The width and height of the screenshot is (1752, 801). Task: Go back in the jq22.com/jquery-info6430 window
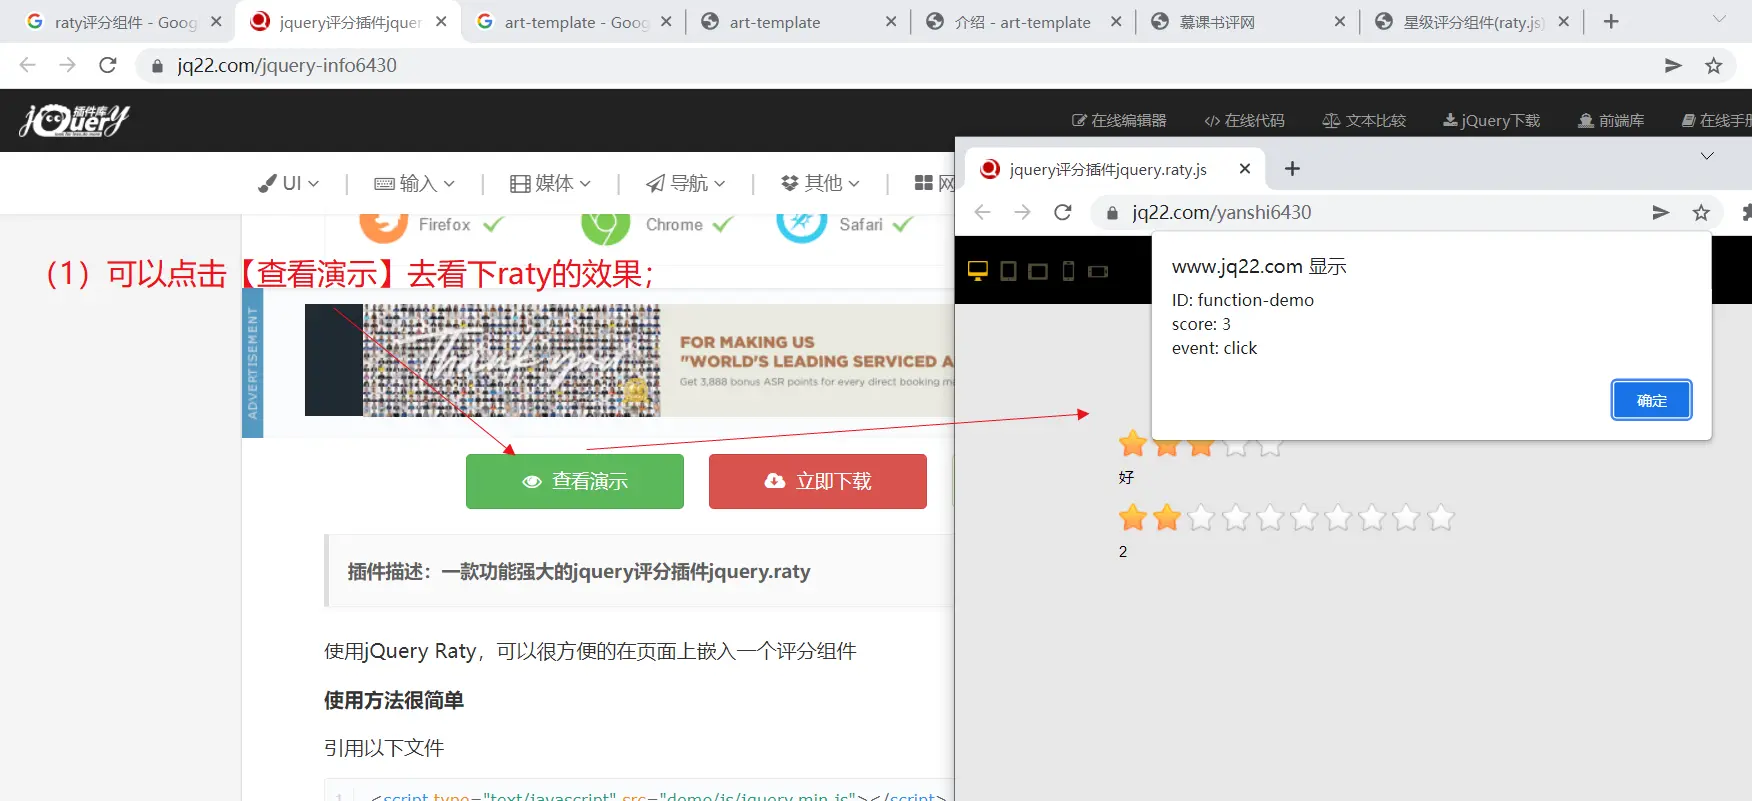(27, 65)
